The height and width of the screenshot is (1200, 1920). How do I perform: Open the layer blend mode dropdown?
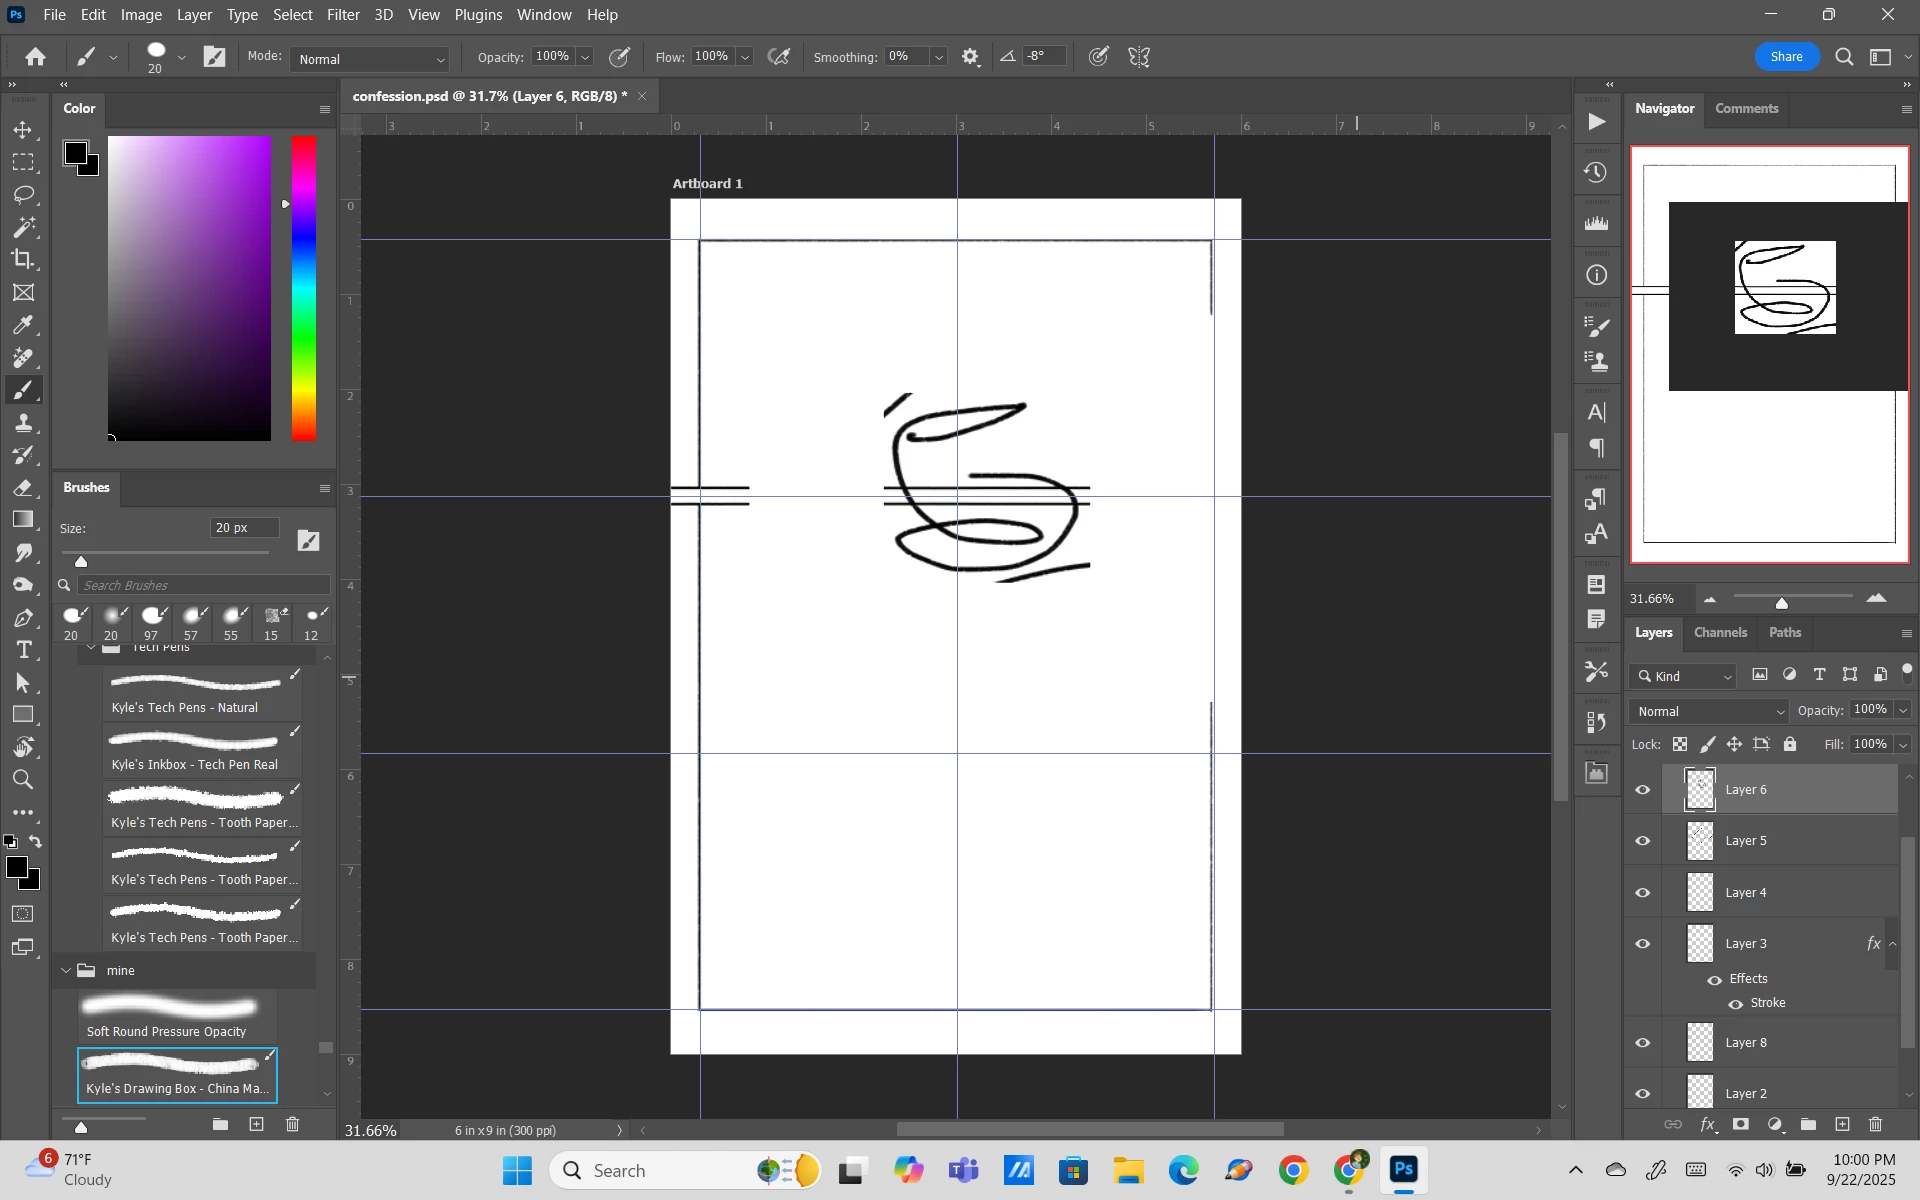[1707, 712]
